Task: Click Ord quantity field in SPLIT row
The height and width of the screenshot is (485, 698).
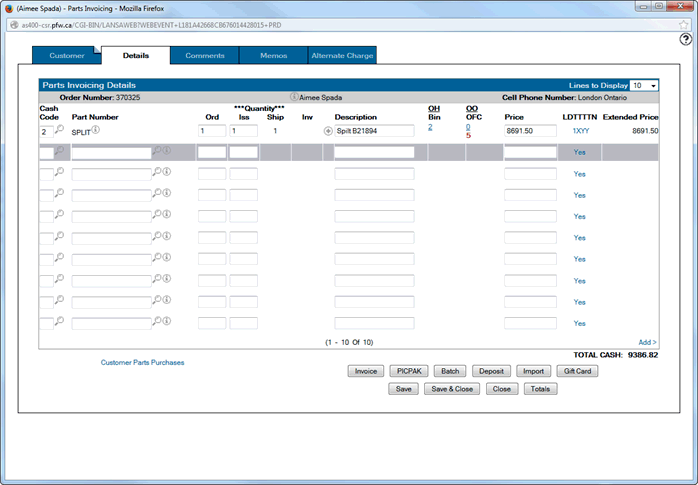Action: click(x=212, y=131)
